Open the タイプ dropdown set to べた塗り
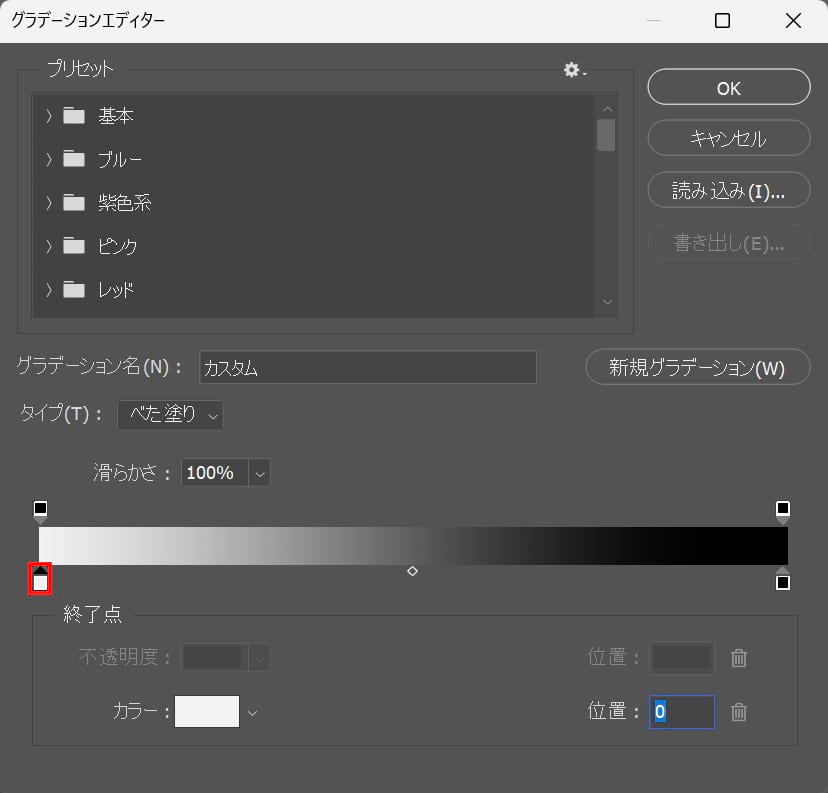Viewport: 828px width, 793px height. point(170,414)
